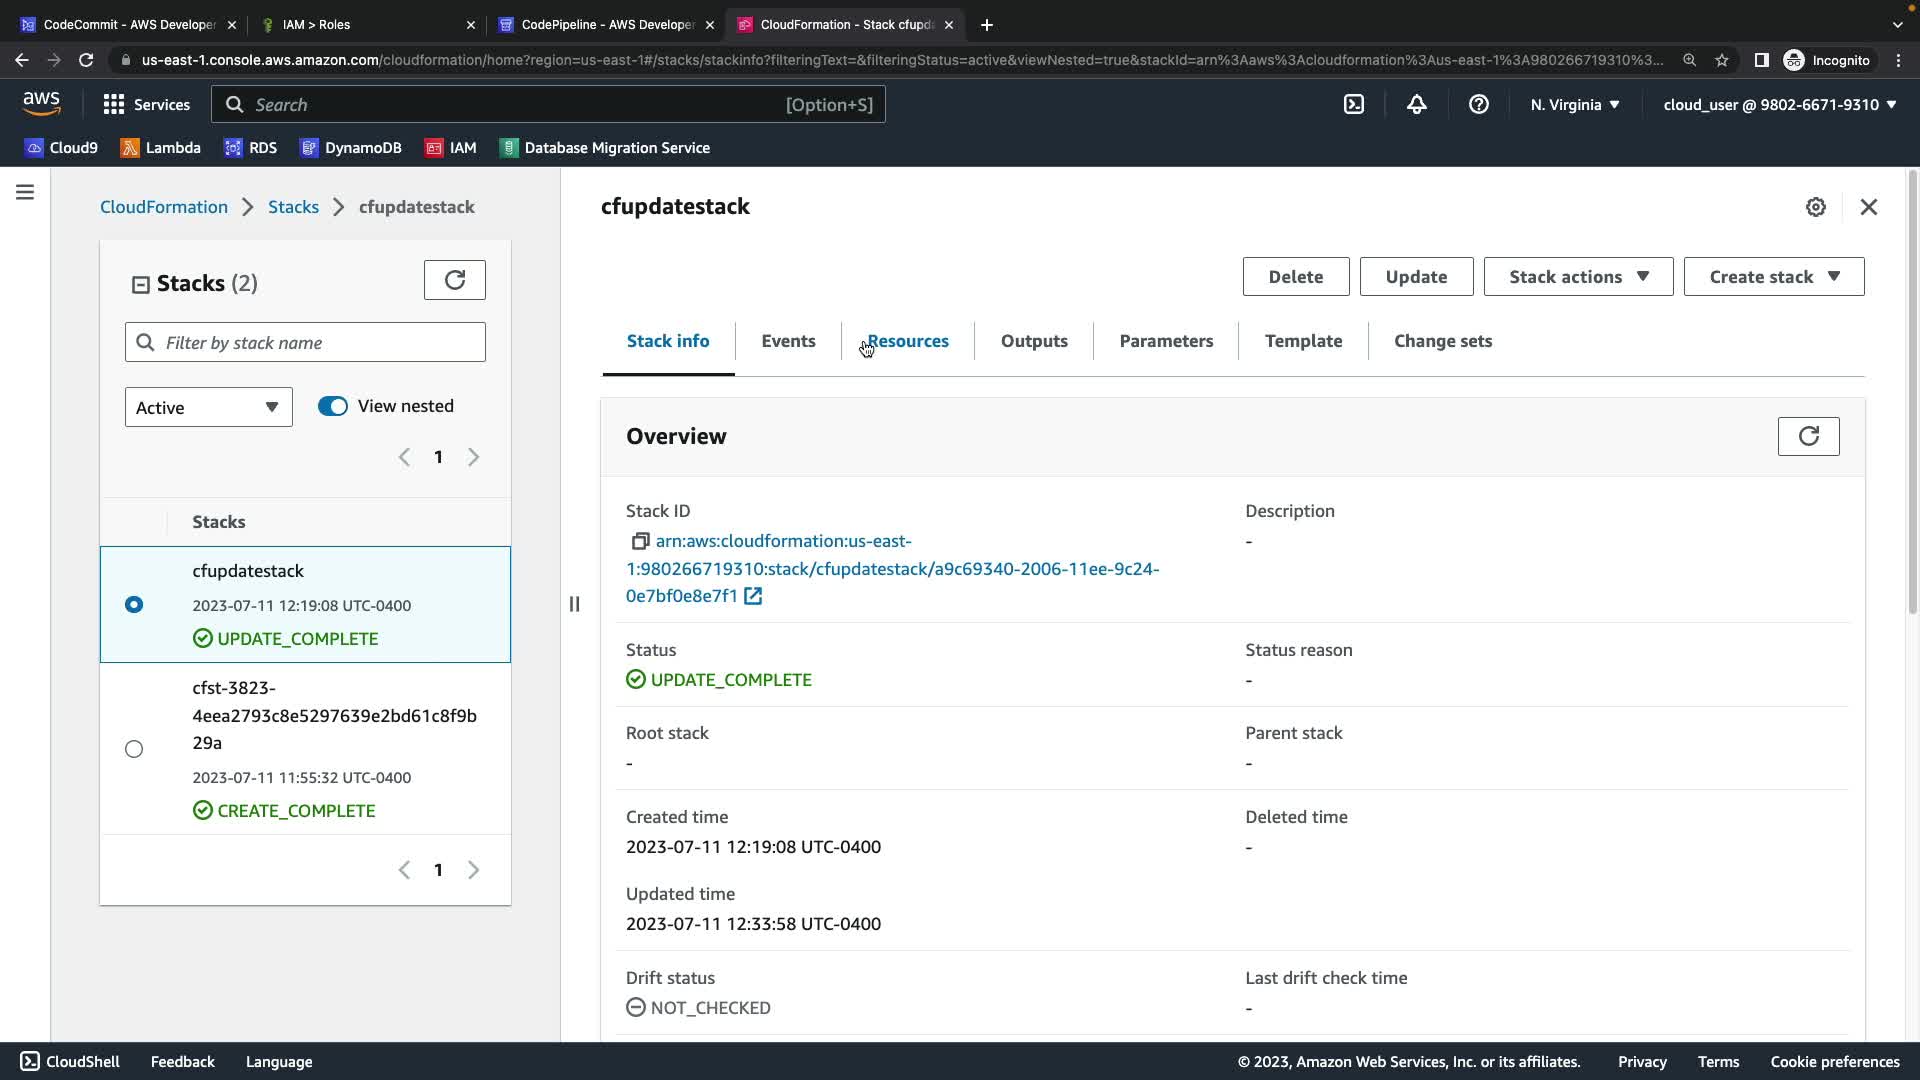The height and width of the screenshot is (1080, 1920).
Task: Copy the Stack ID to clipboard
Action: [x=640, y=541]
